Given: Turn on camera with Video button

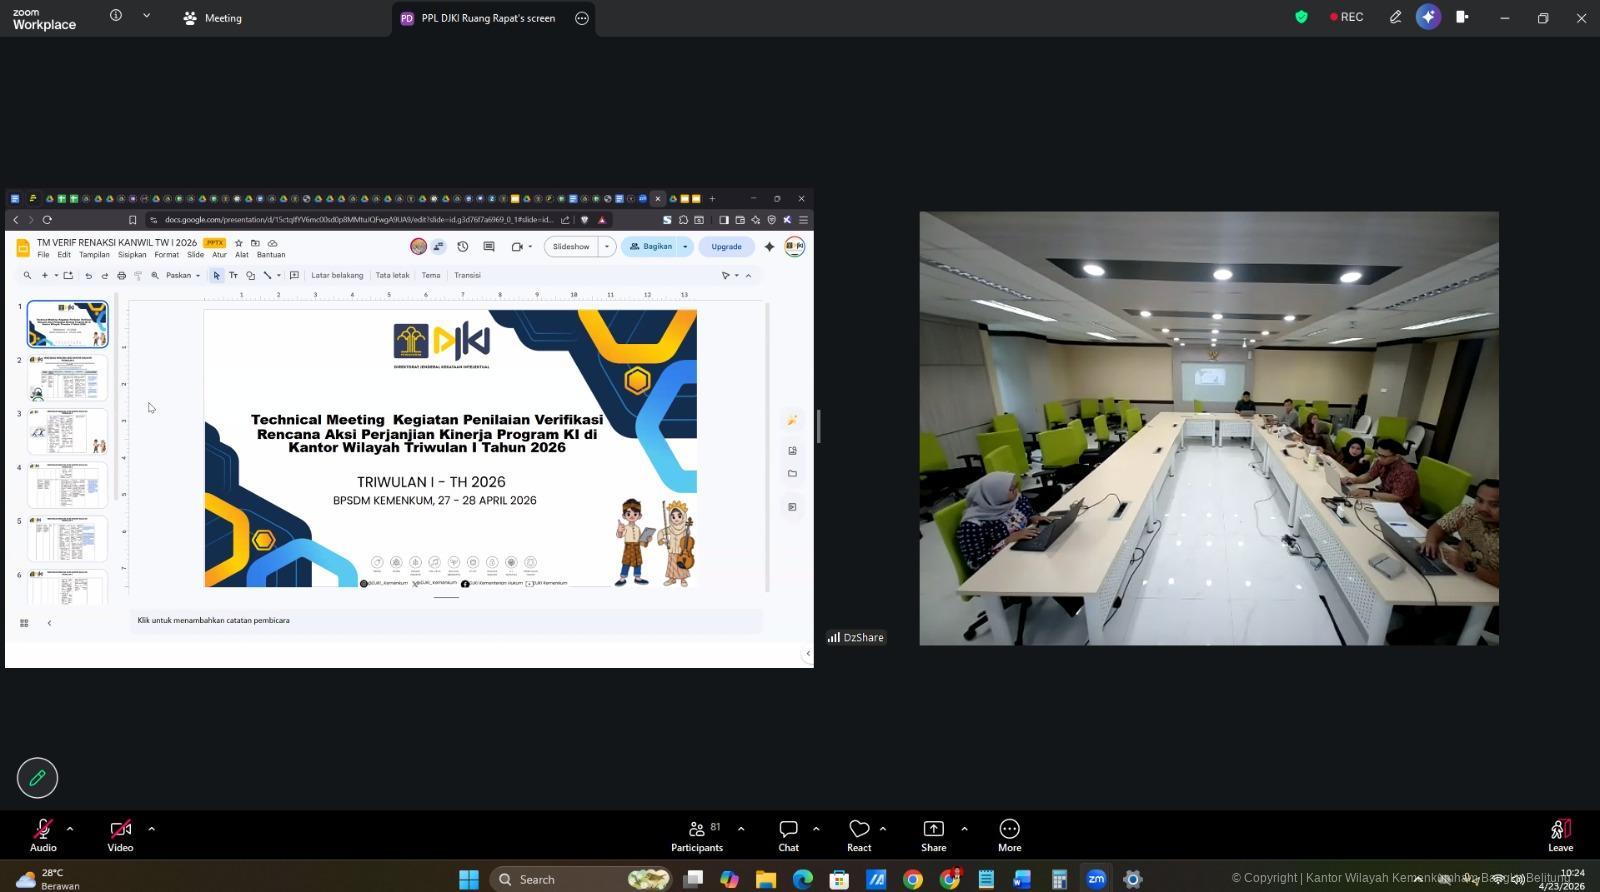Looking at the screenshot, I should (x=120, y=834).
